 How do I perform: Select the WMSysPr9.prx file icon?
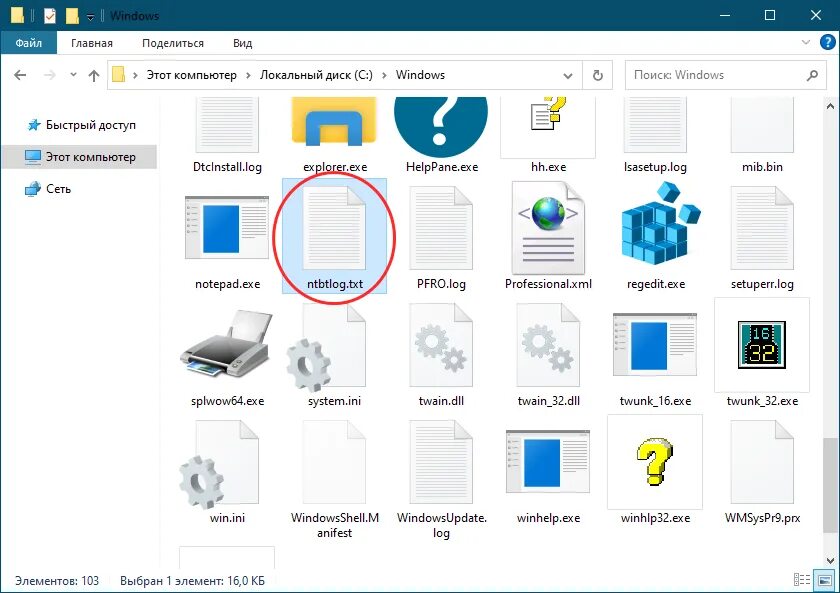762,462
